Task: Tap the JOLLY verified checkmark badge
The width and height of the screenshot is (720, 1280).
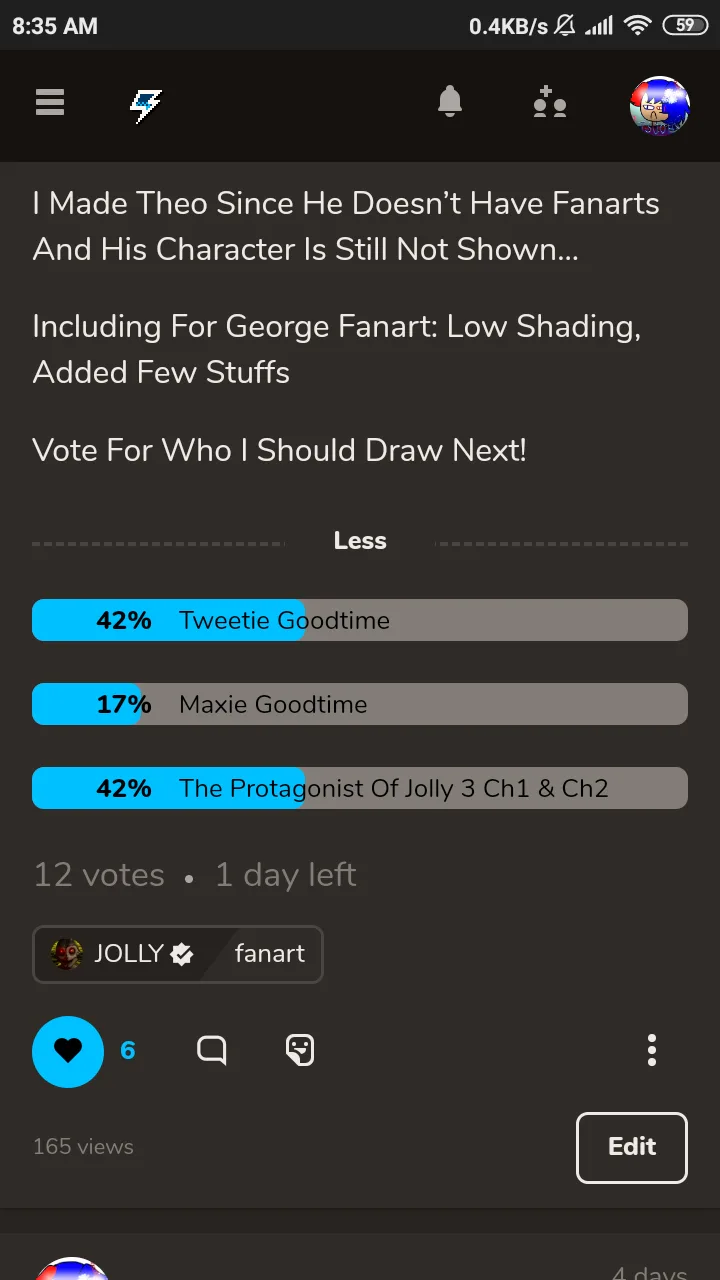Action: [182, 955]
